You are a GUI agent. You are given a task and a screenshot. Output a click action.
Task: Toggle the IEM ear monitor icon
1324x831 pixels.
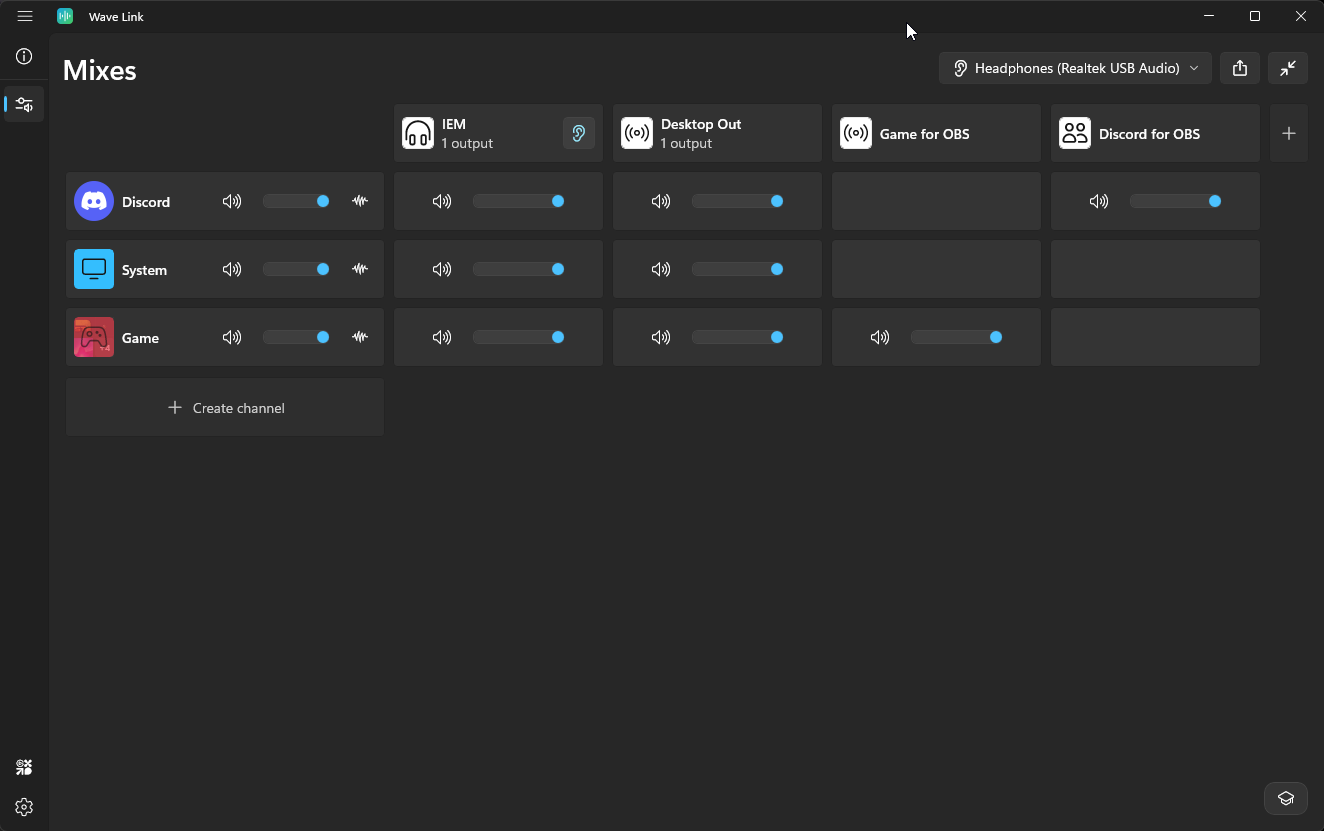(x=578, y=133)
